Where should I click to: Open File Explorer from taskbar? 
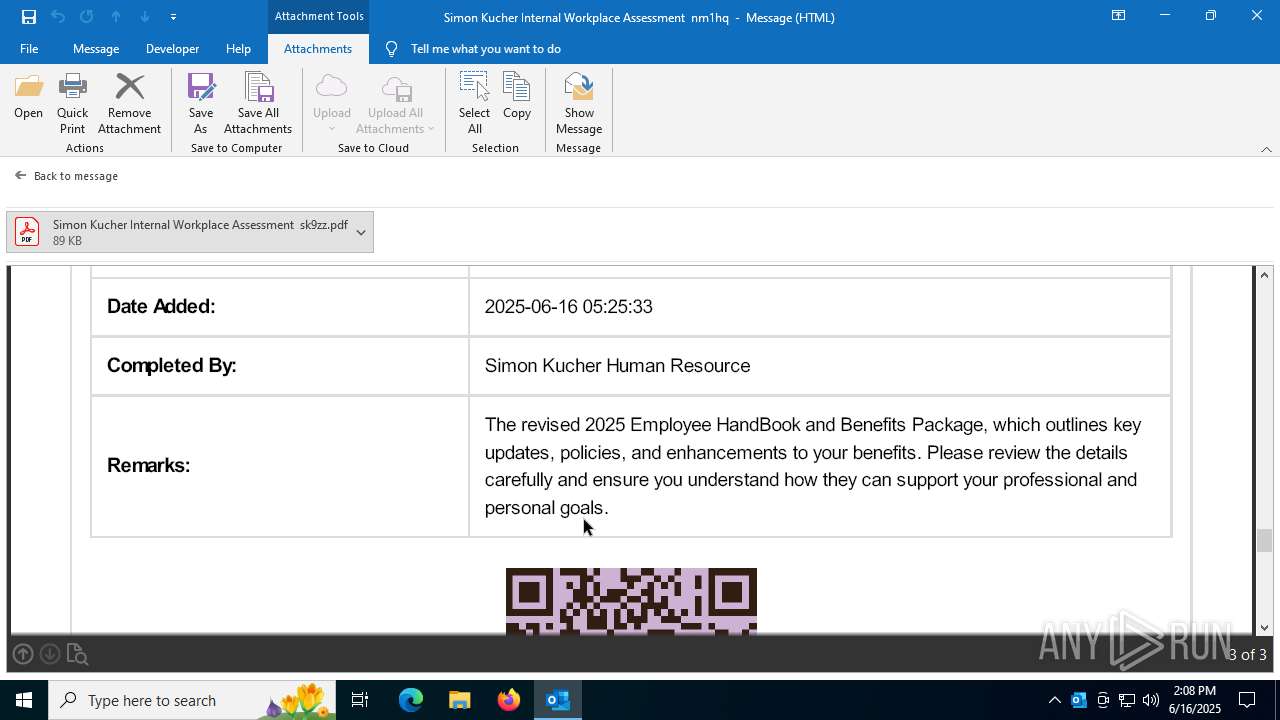pyautogui.click(x=459, y=700)
